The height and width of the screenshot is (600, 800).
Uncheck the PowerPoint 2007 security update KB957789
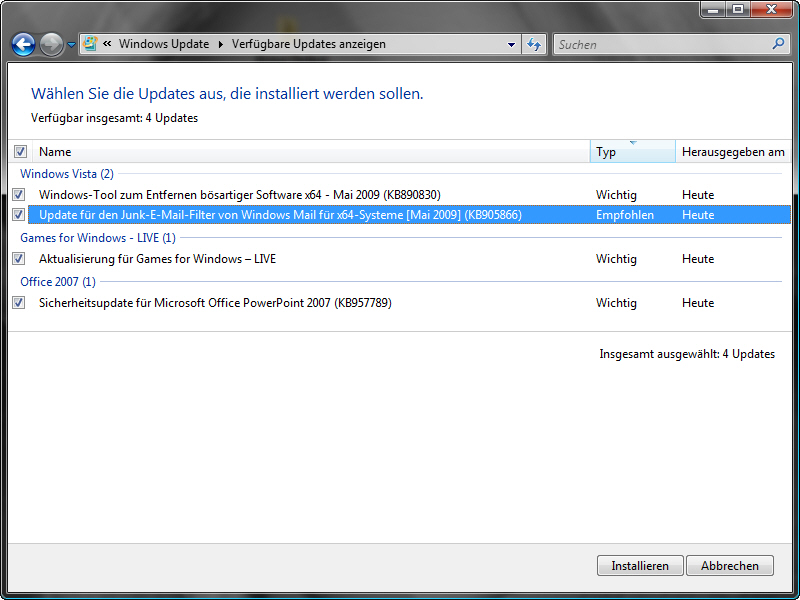(x=19, y=303)
